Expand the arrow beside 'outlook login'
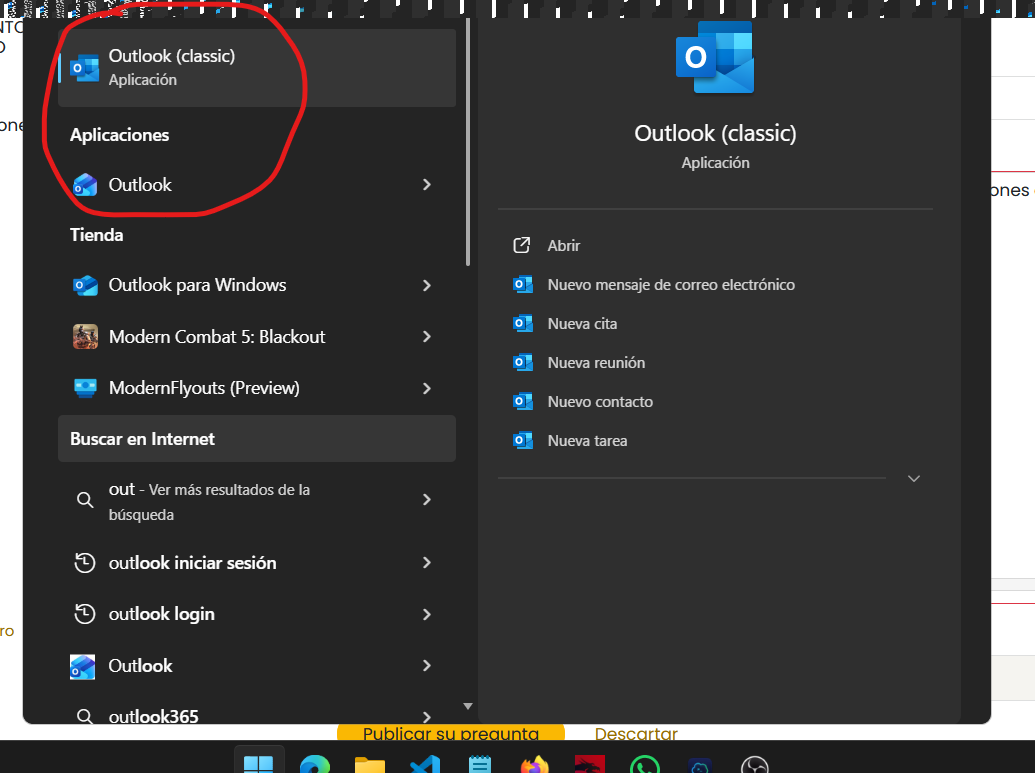1035x773 pixels. [427, 614]
